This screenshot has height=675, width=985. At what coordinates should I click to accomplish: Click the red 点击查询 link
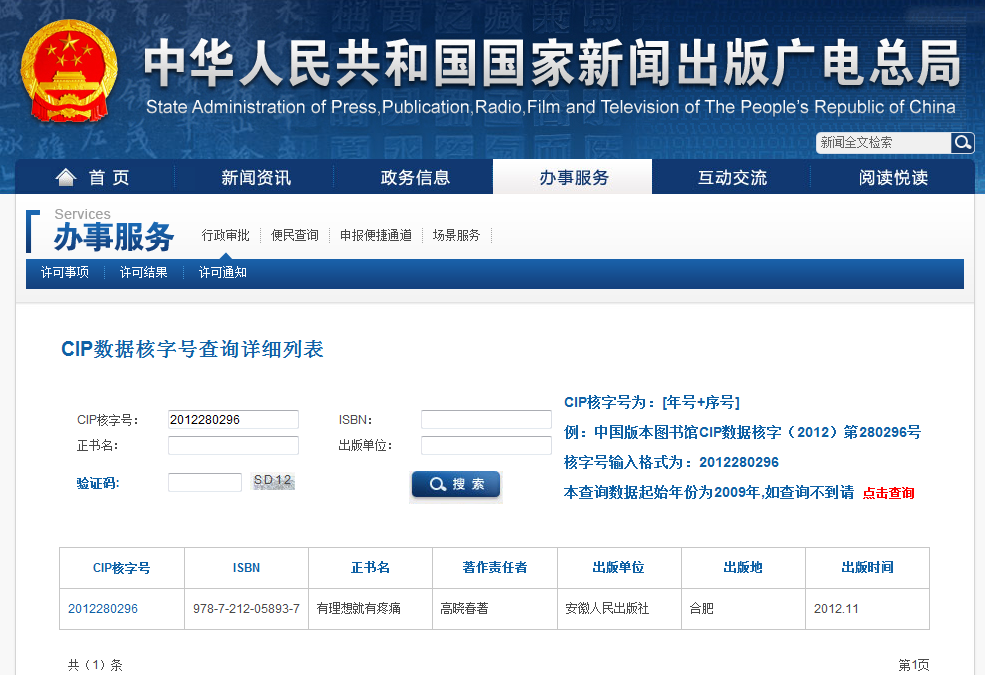888,493
